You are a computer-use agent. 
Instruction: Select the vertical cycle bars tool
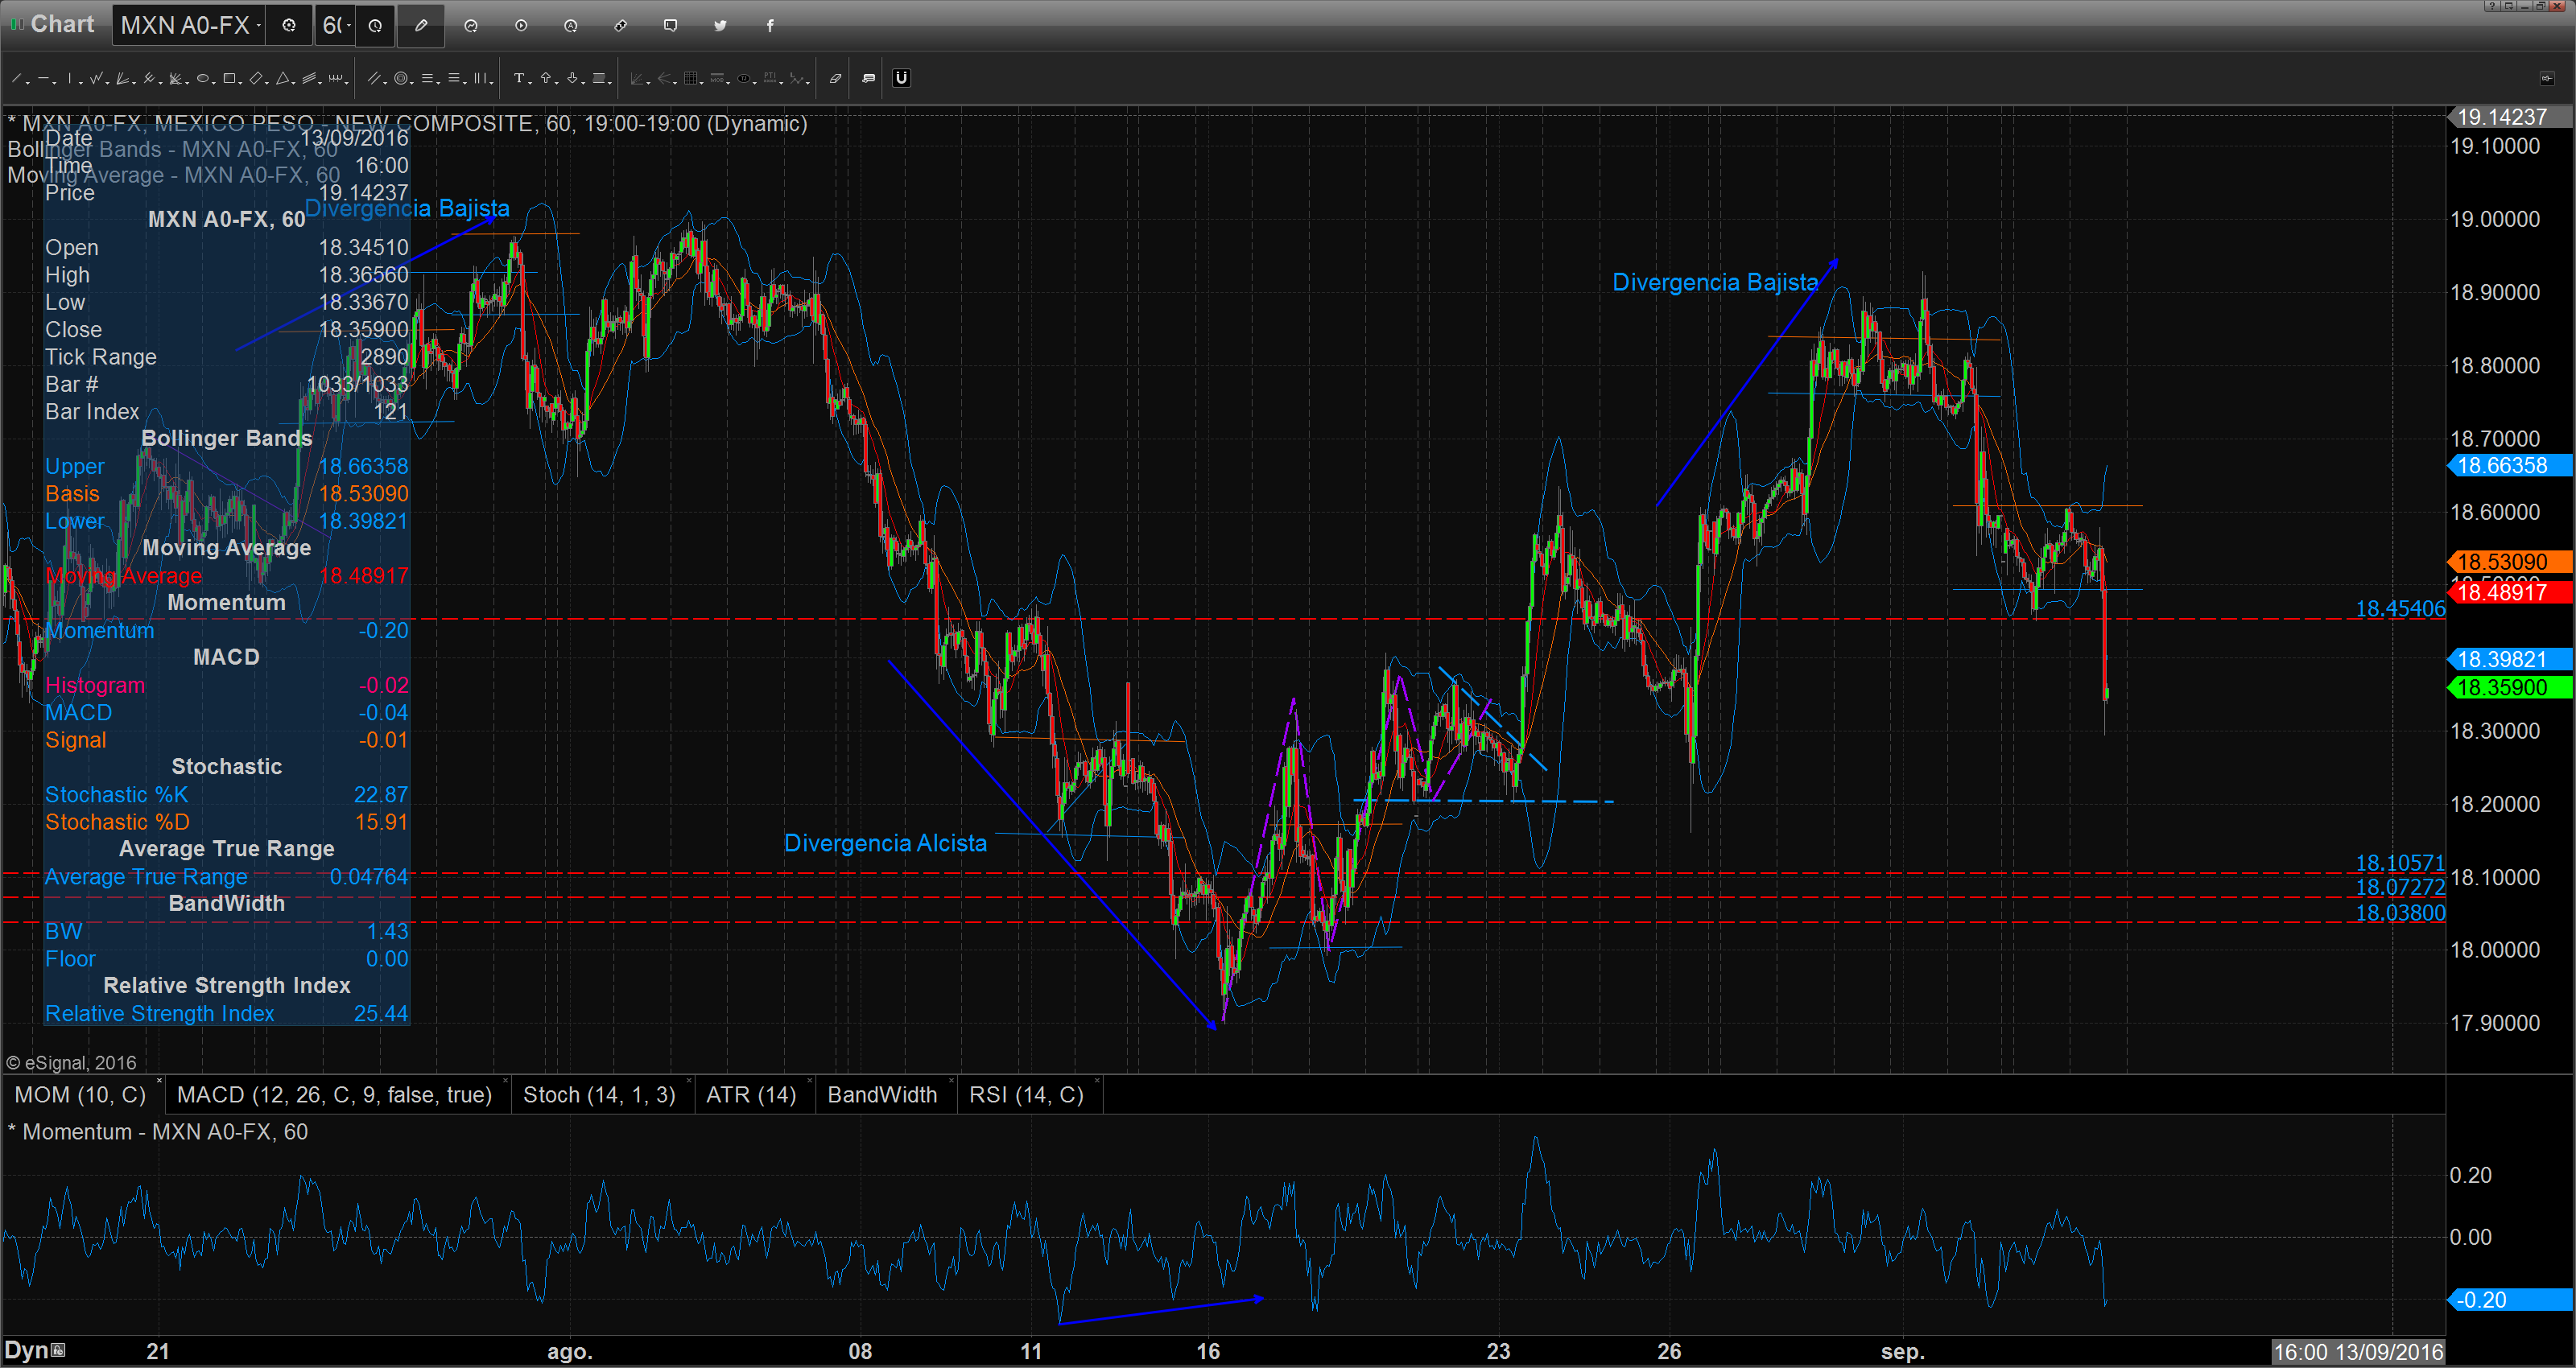point(482,78)
